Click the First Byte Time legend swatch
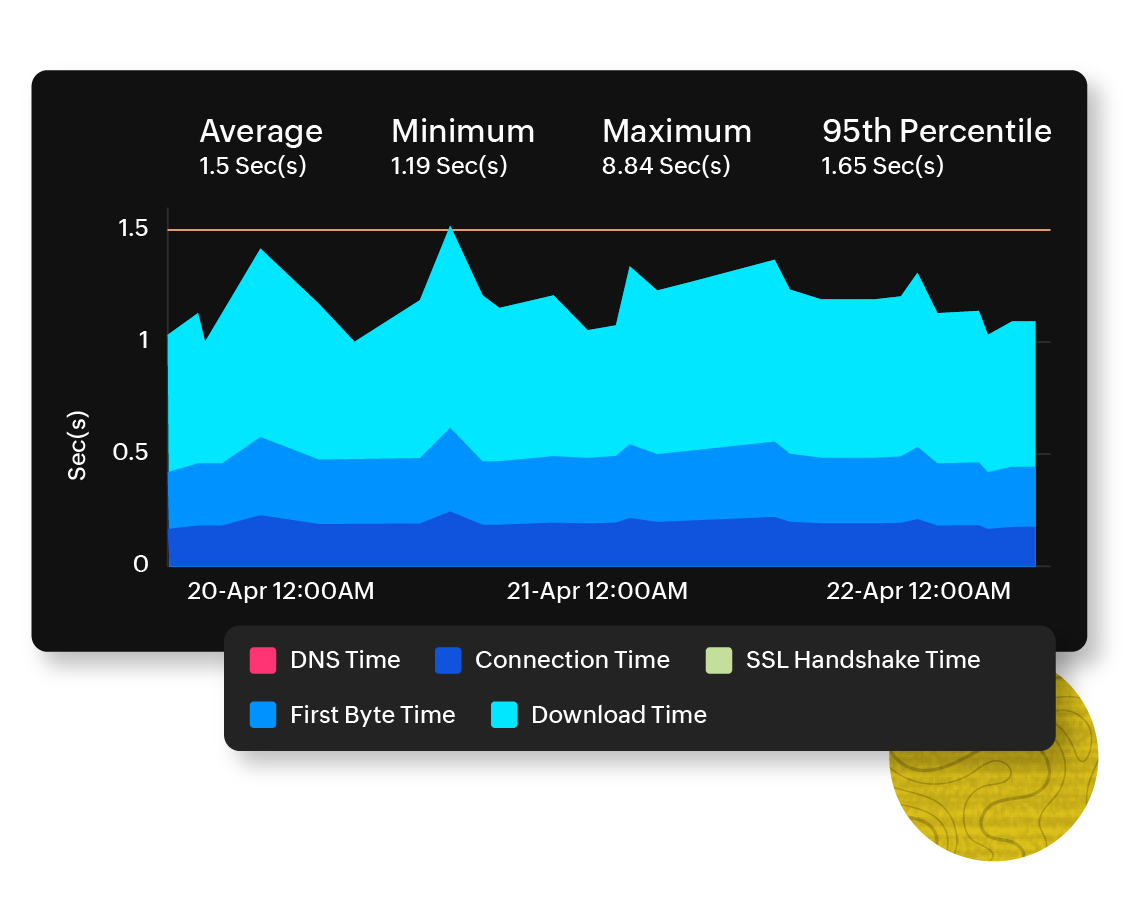 point(263,715)
